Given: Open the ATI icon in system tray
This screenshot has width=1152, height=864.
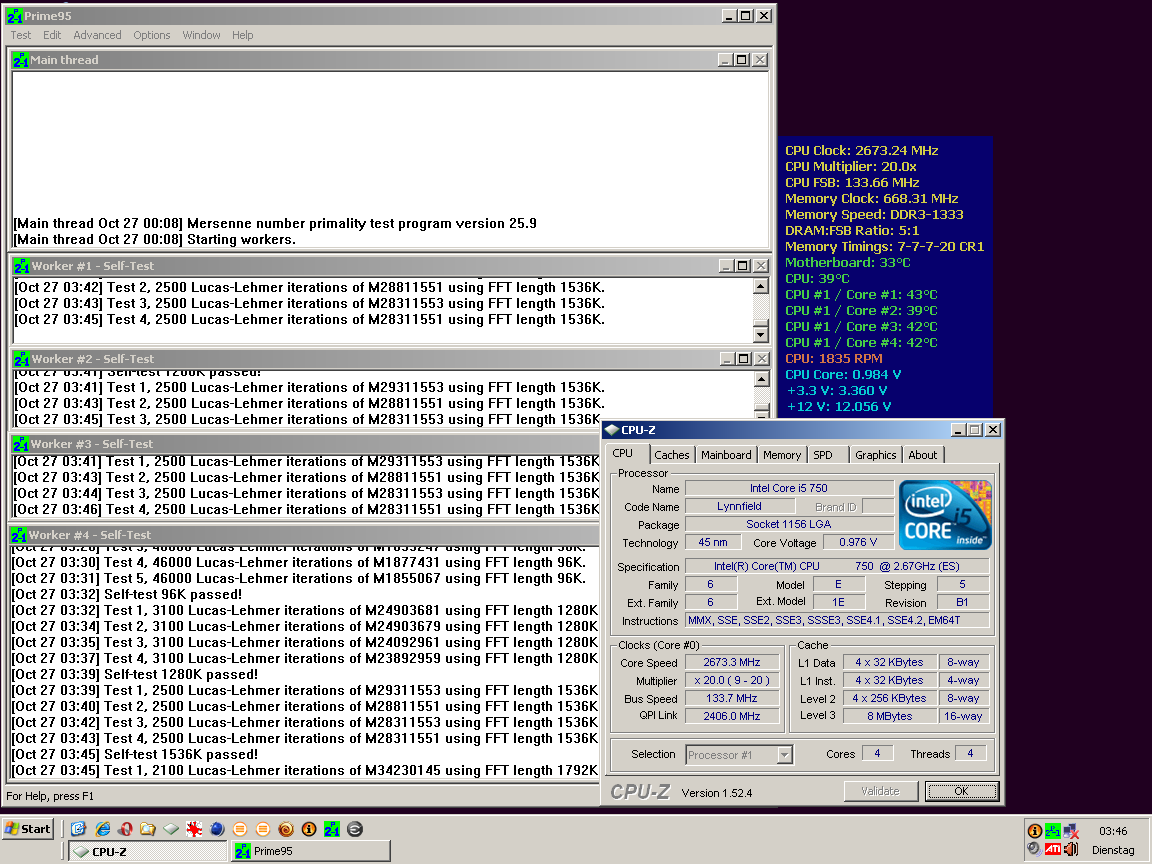Looking at the screenshot, I should (1053, 849).
